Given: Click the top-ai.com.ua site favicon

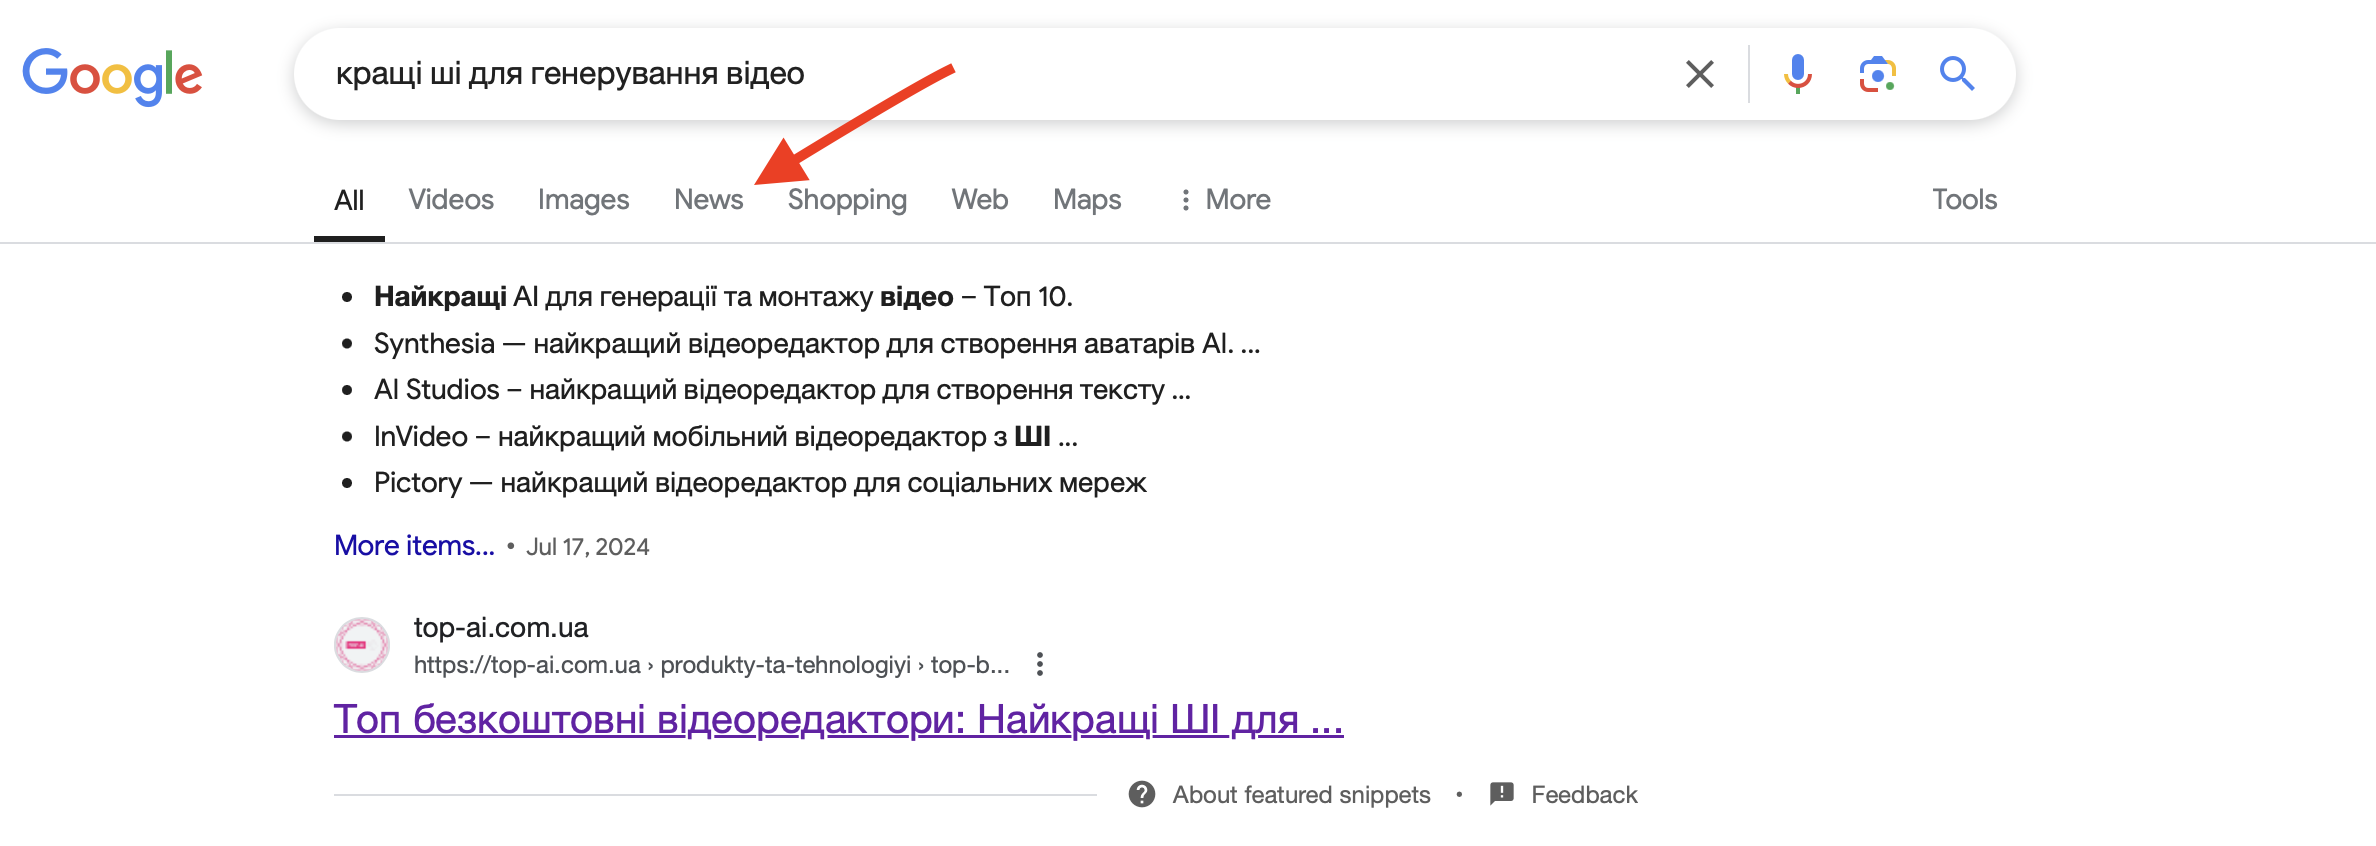Looking at the screenshot, I should (x=361, y=645).
